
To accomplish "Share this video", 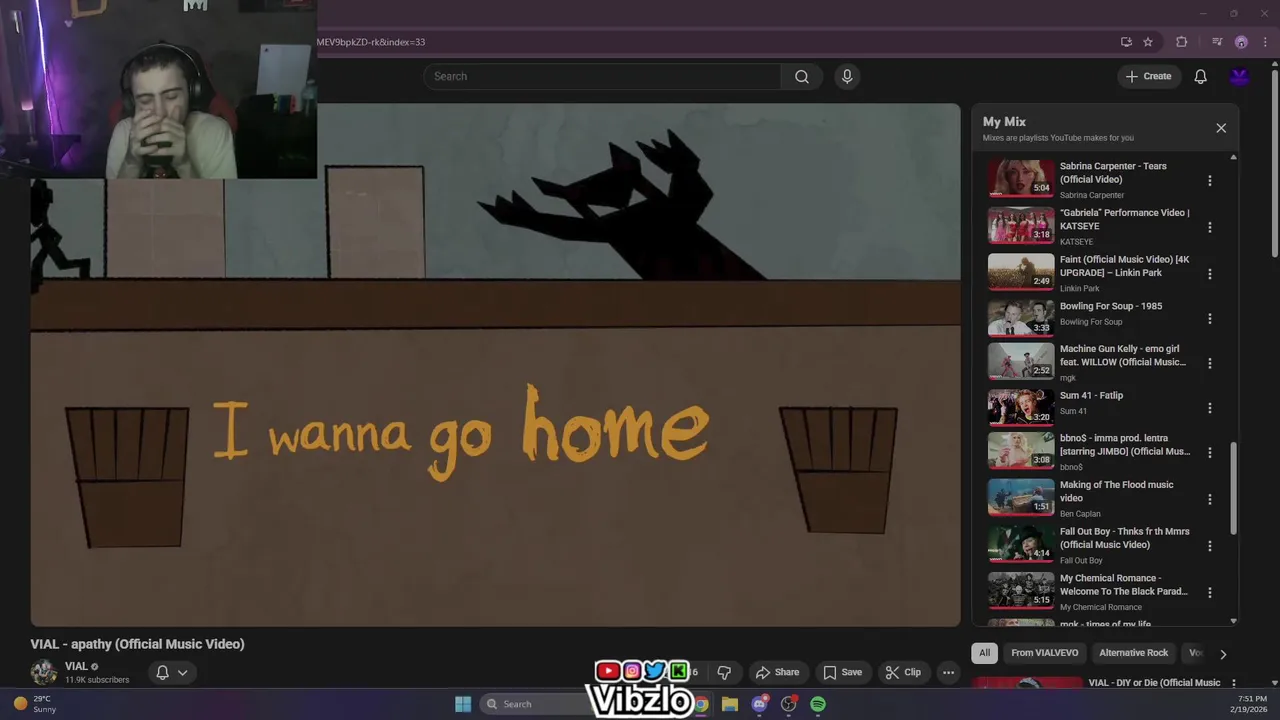I will click(777, 672).
